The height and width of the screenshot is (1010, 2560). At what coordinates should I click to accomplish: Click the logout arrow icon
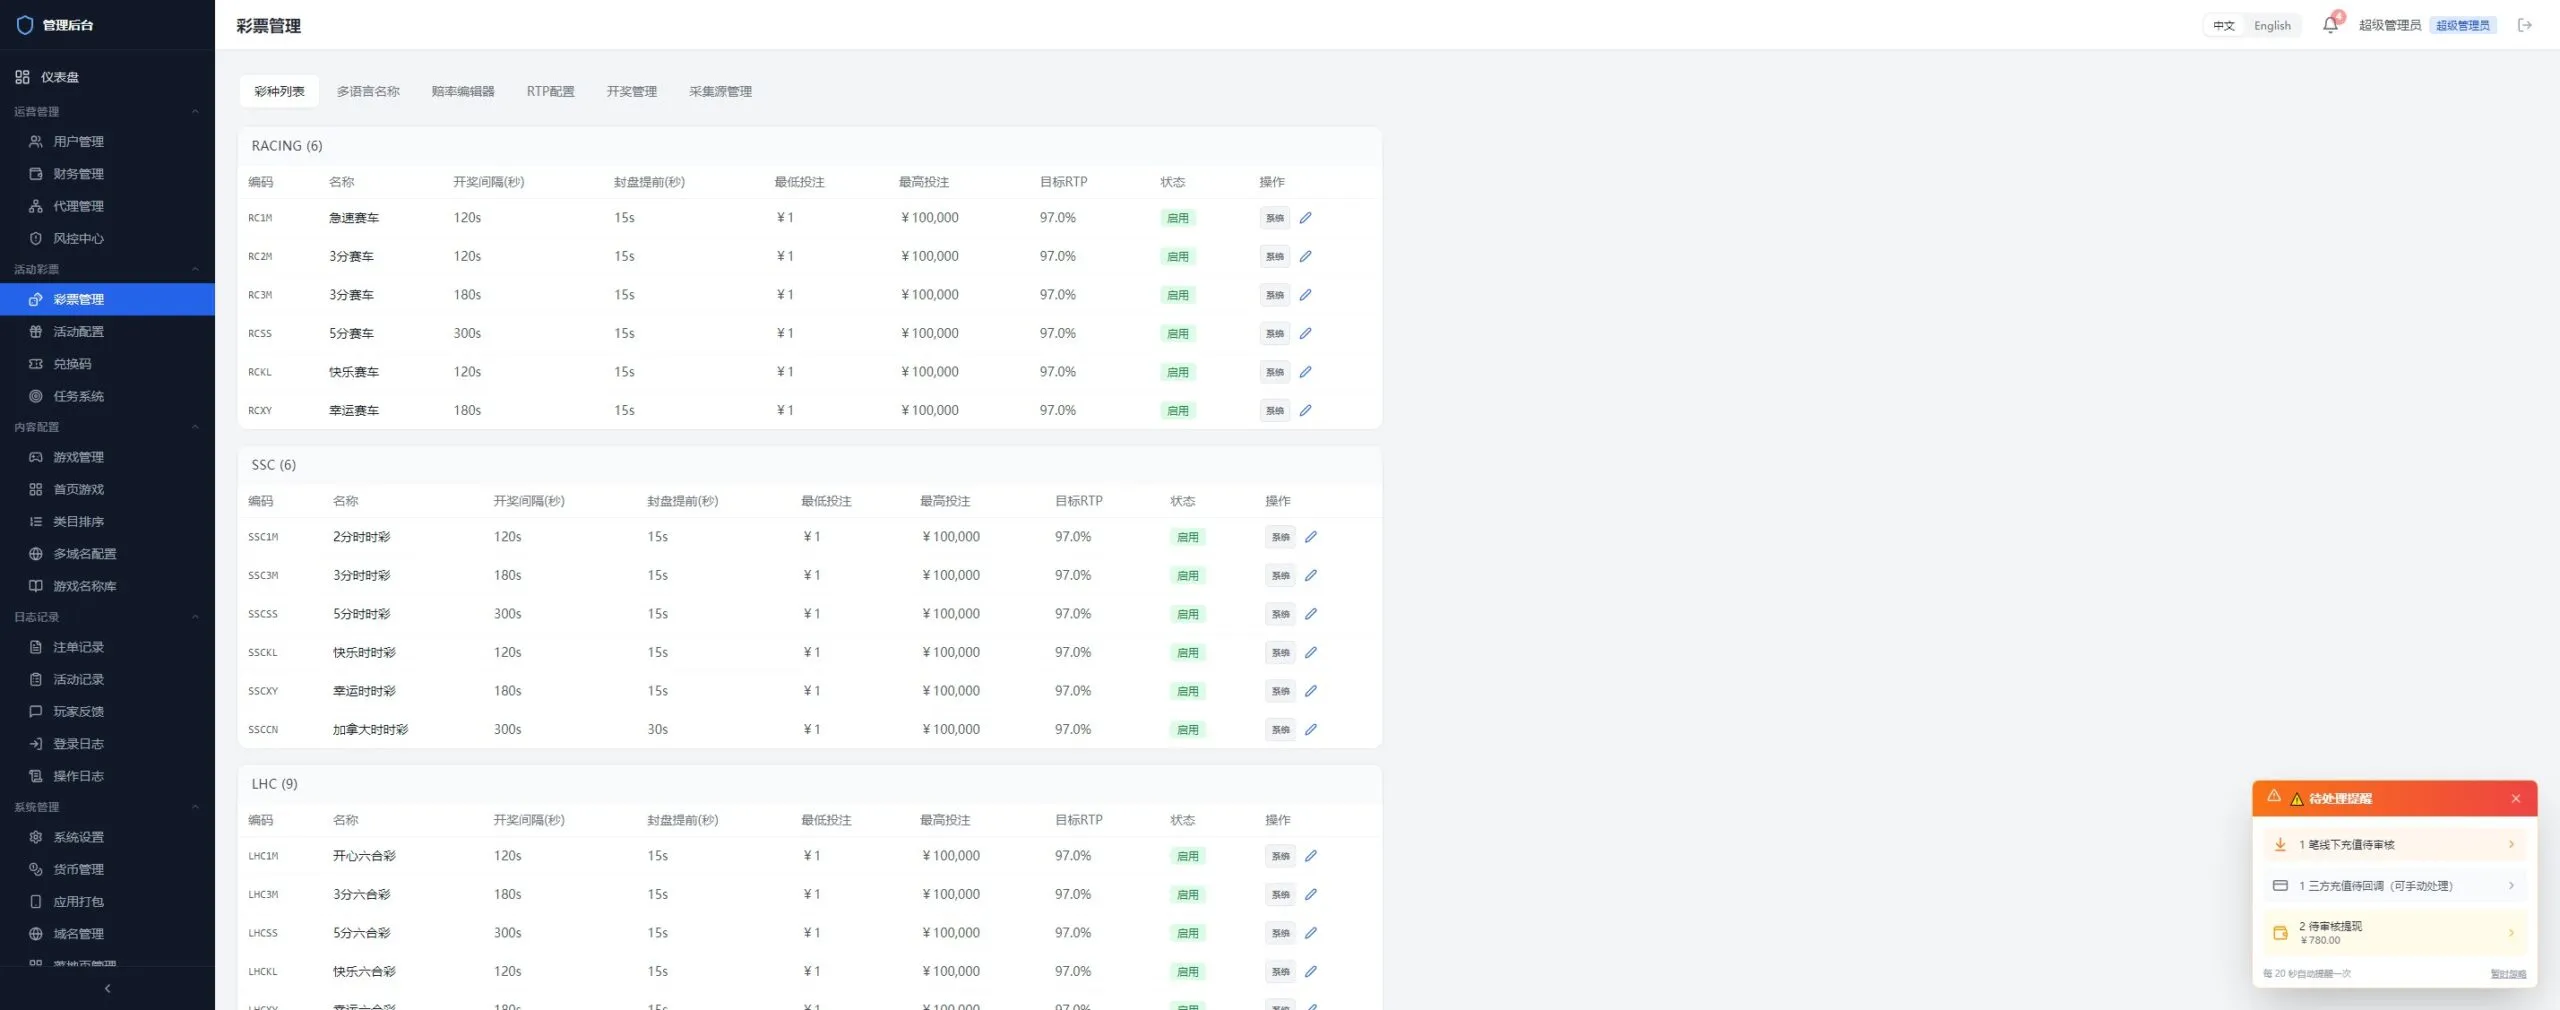(x=2525, y=25)
